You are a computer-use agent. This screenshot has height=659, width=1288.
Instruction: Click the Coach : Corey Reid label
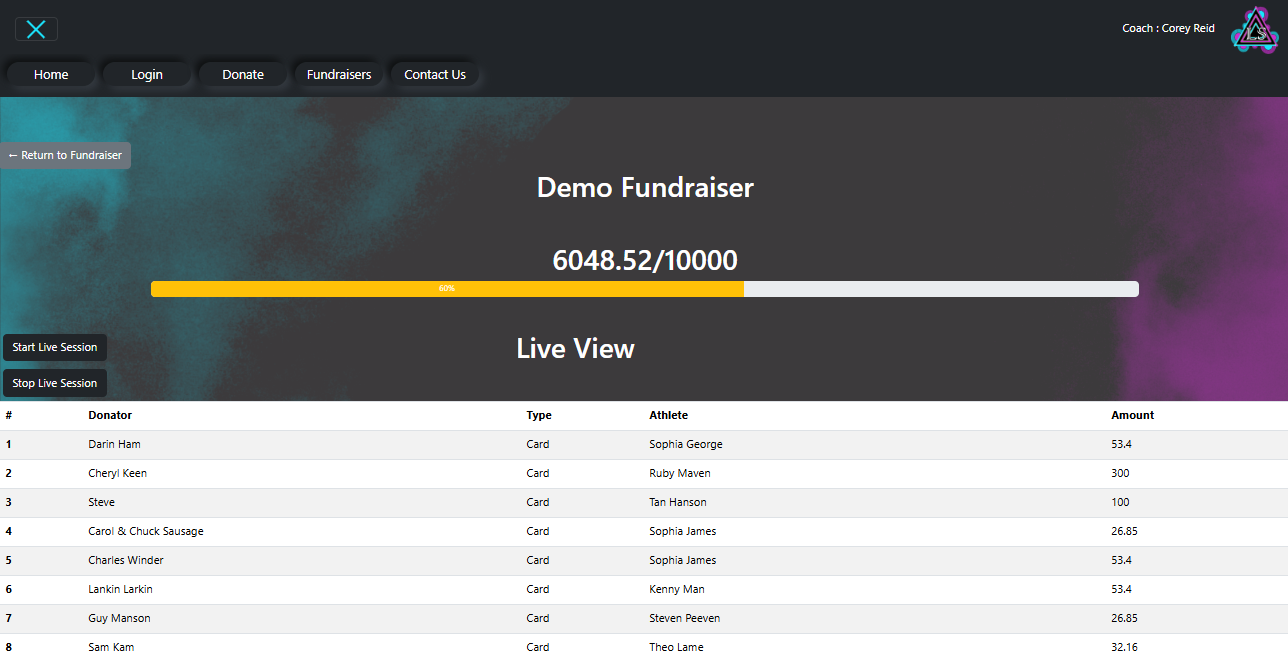[x=1168, y=29]
